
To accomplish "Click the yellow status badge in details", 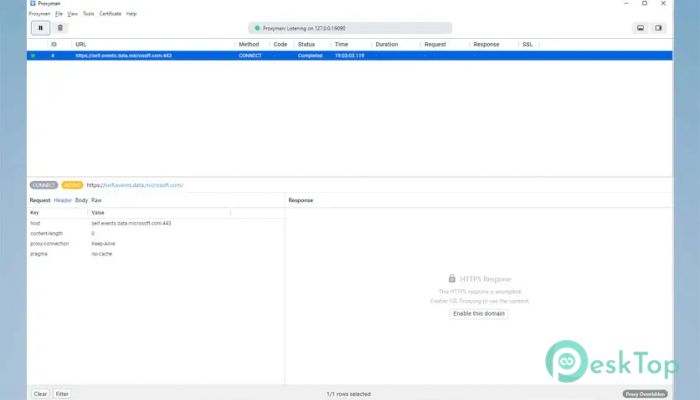I will (72, 185).
